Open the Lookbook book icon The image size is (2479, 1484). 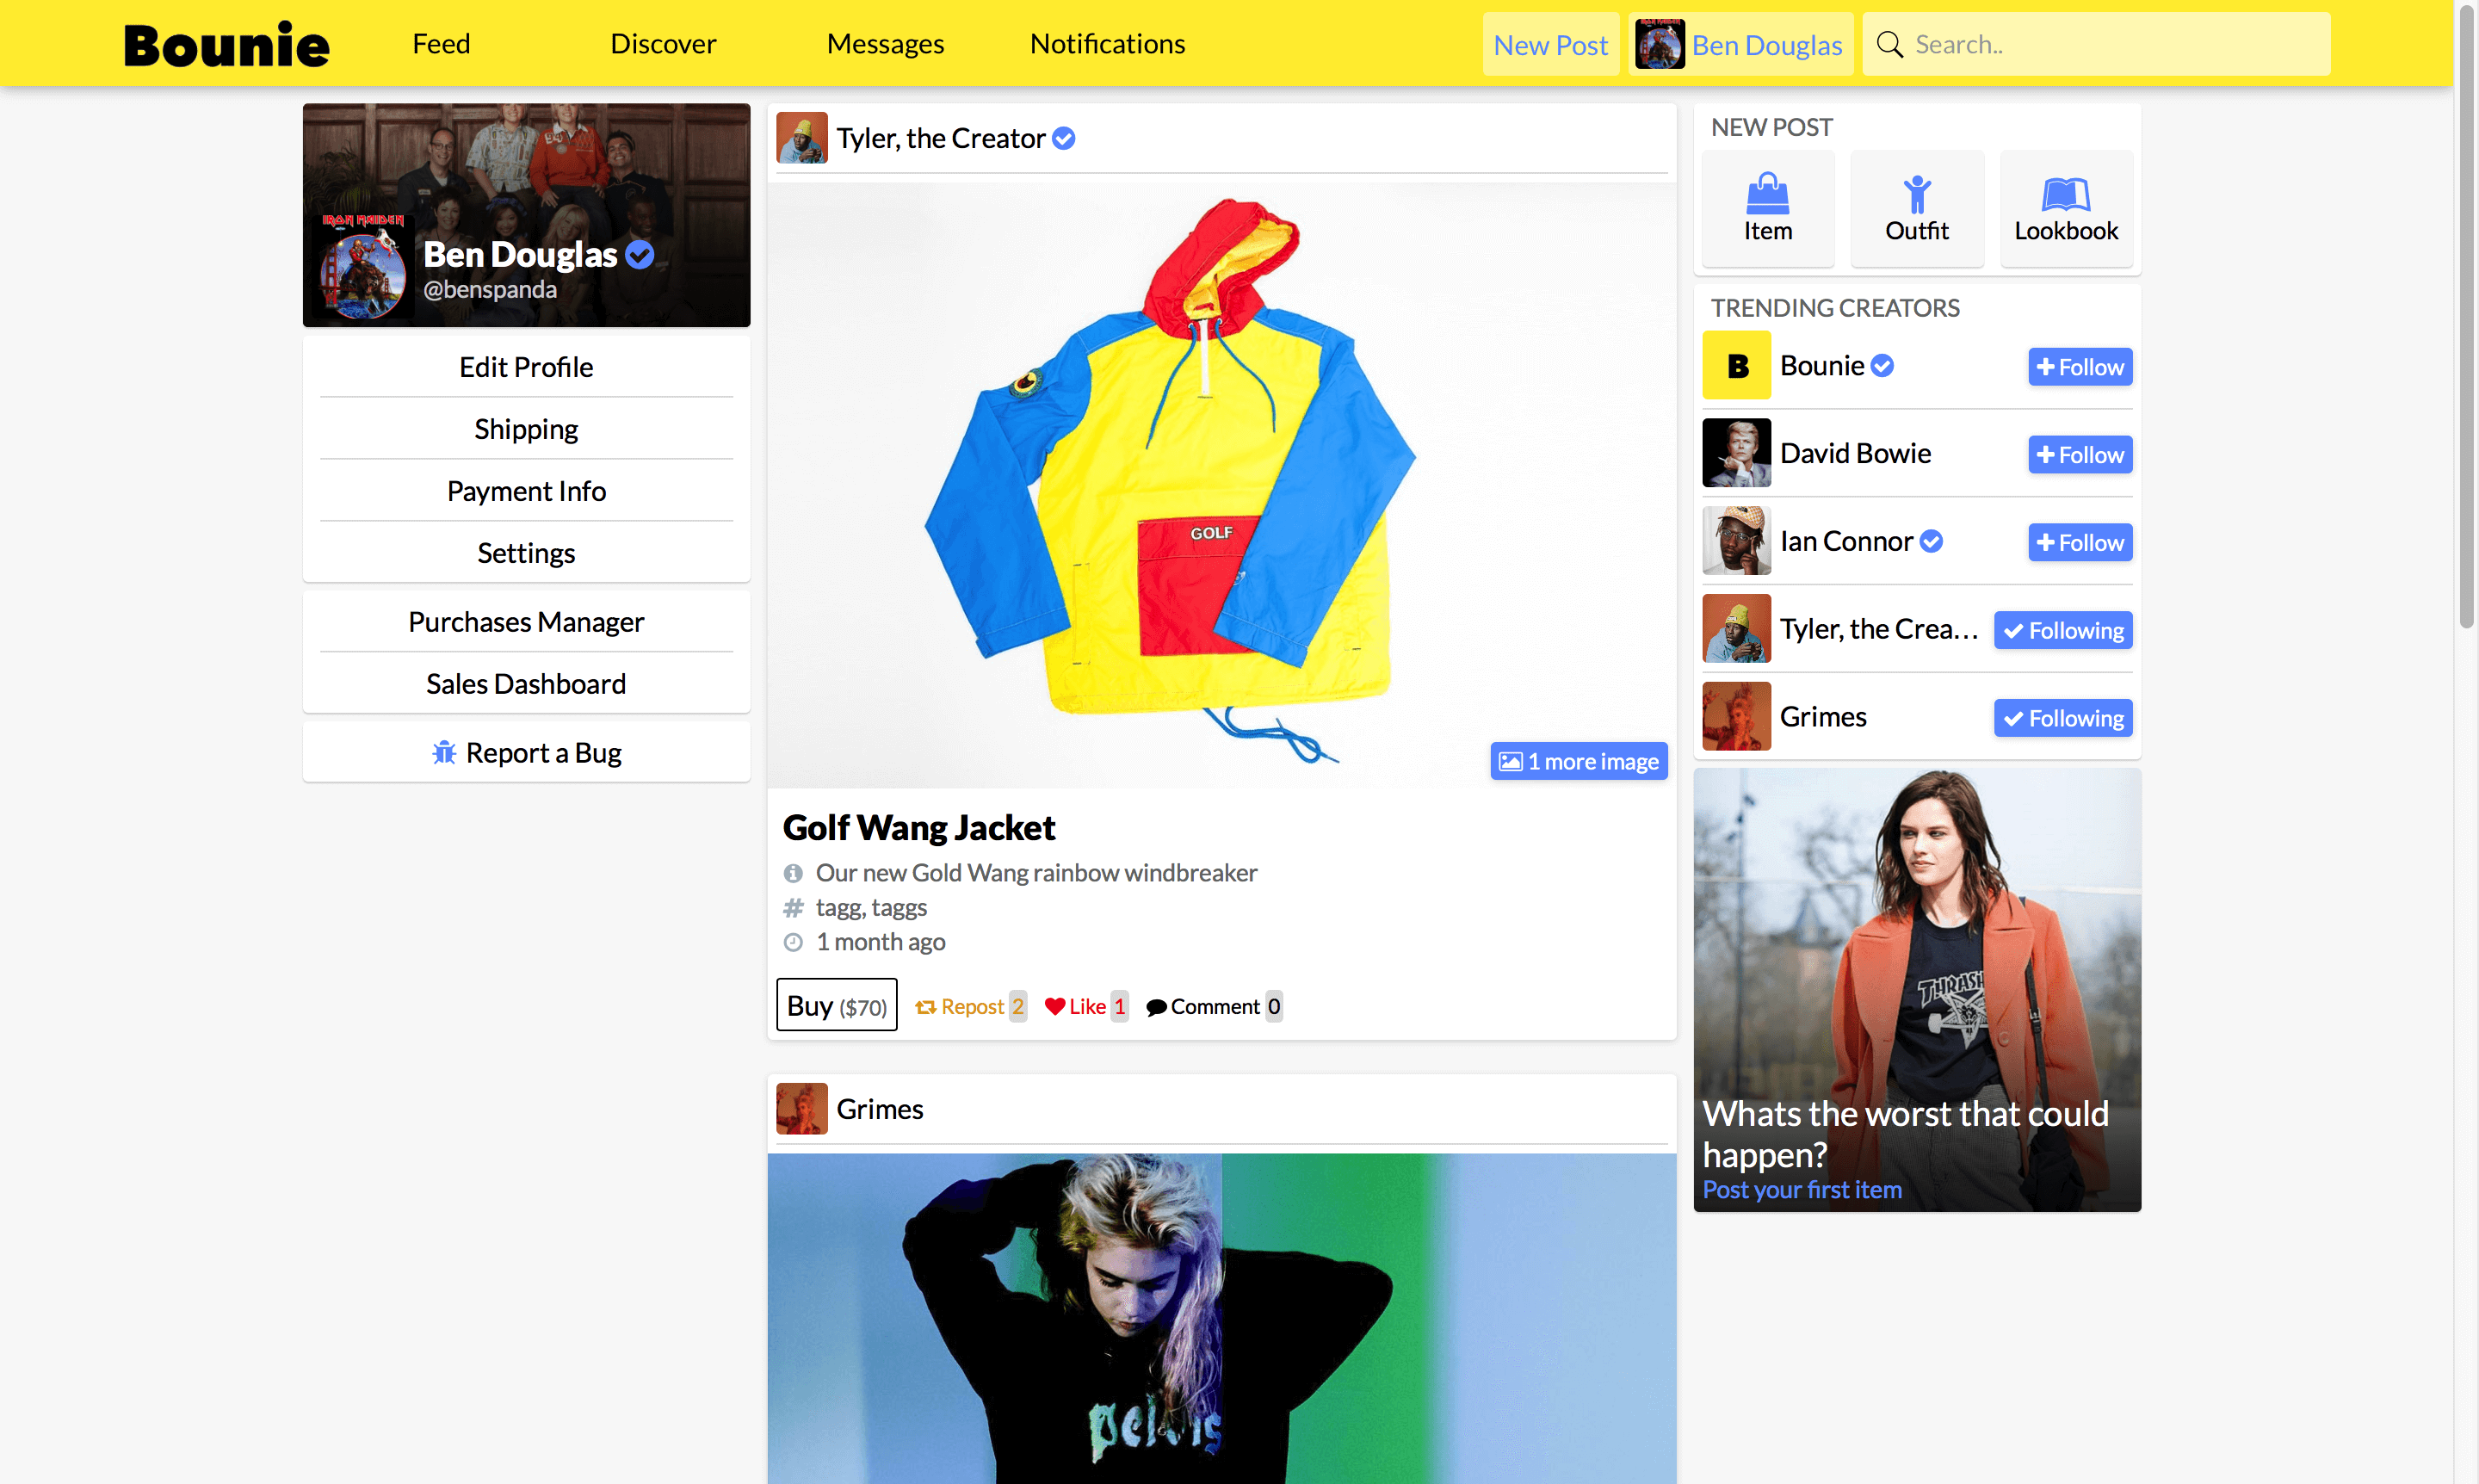tap(2065, 194)
